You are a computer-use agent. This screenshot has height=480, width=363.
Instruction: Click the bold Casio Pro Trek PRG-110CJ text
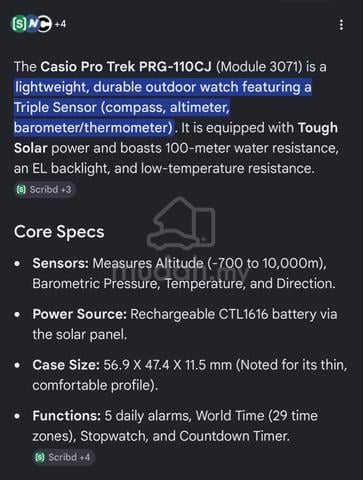tap(126, 67)
